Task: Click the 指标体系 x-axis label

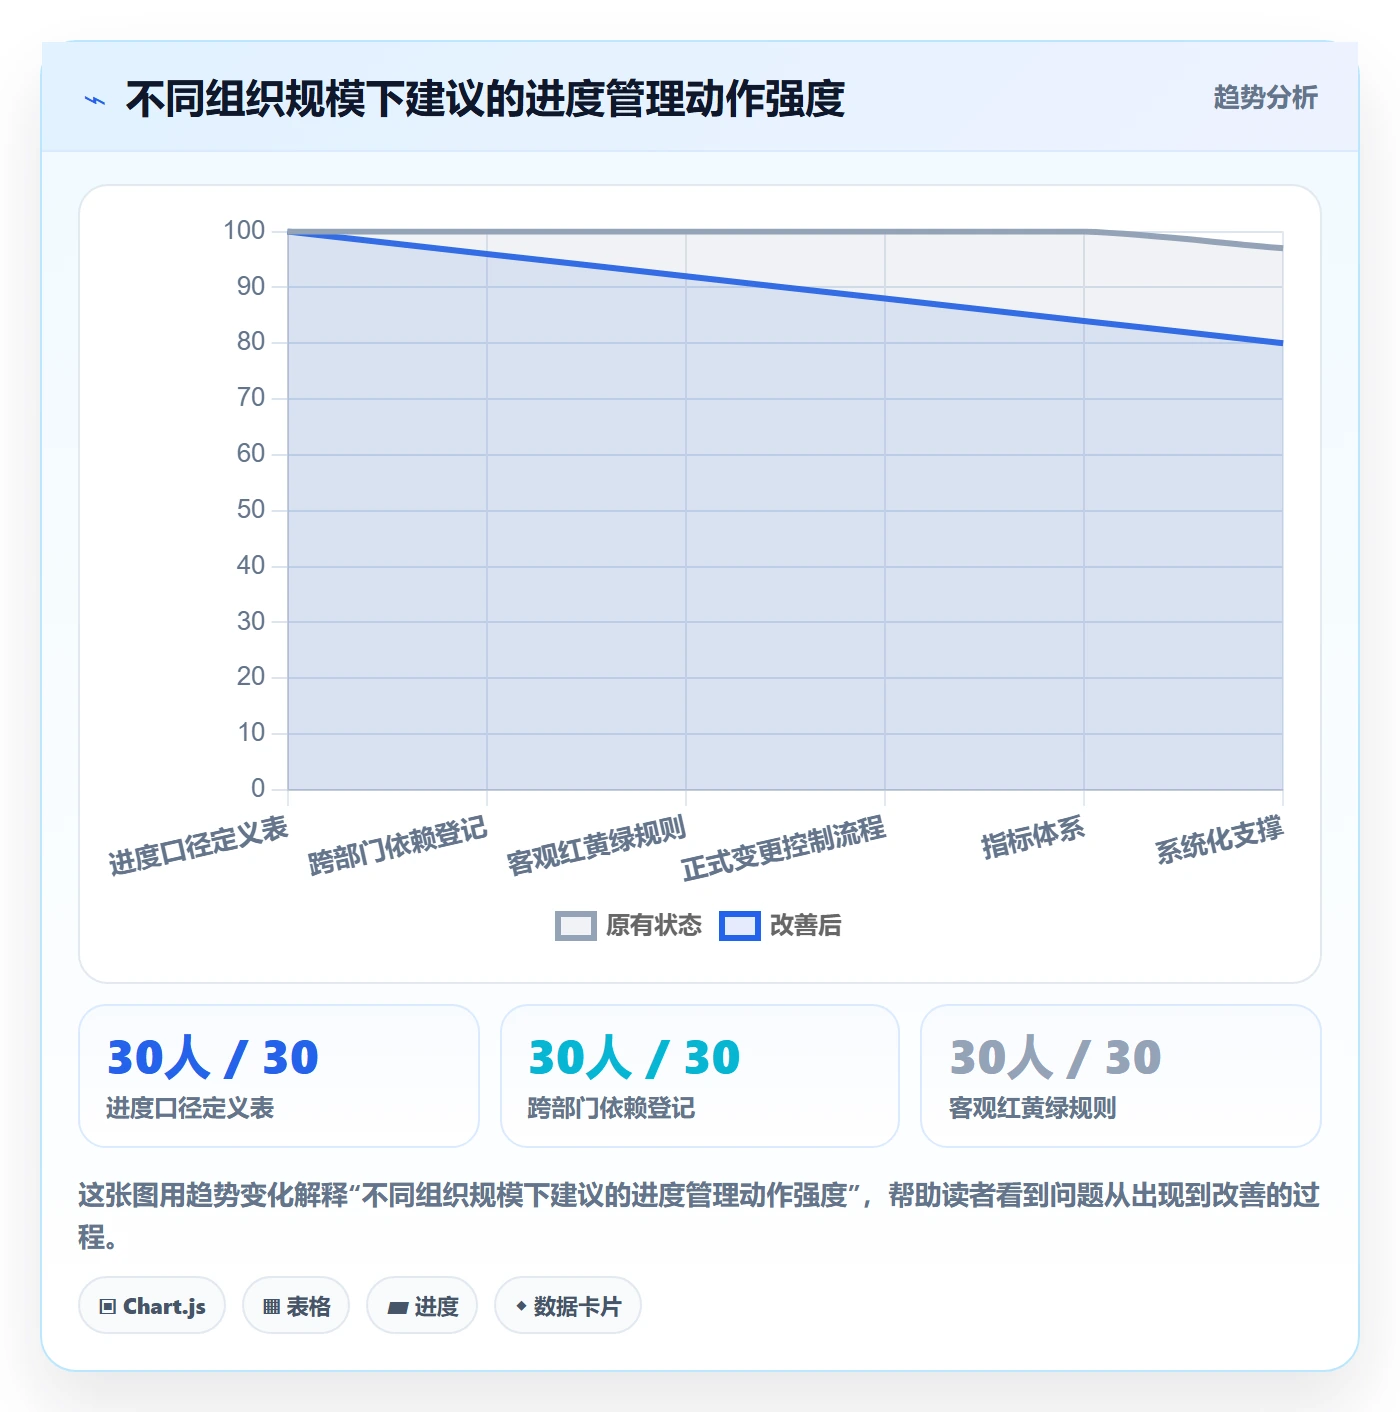Action: pyautogui.click(x=1033, y=837)
